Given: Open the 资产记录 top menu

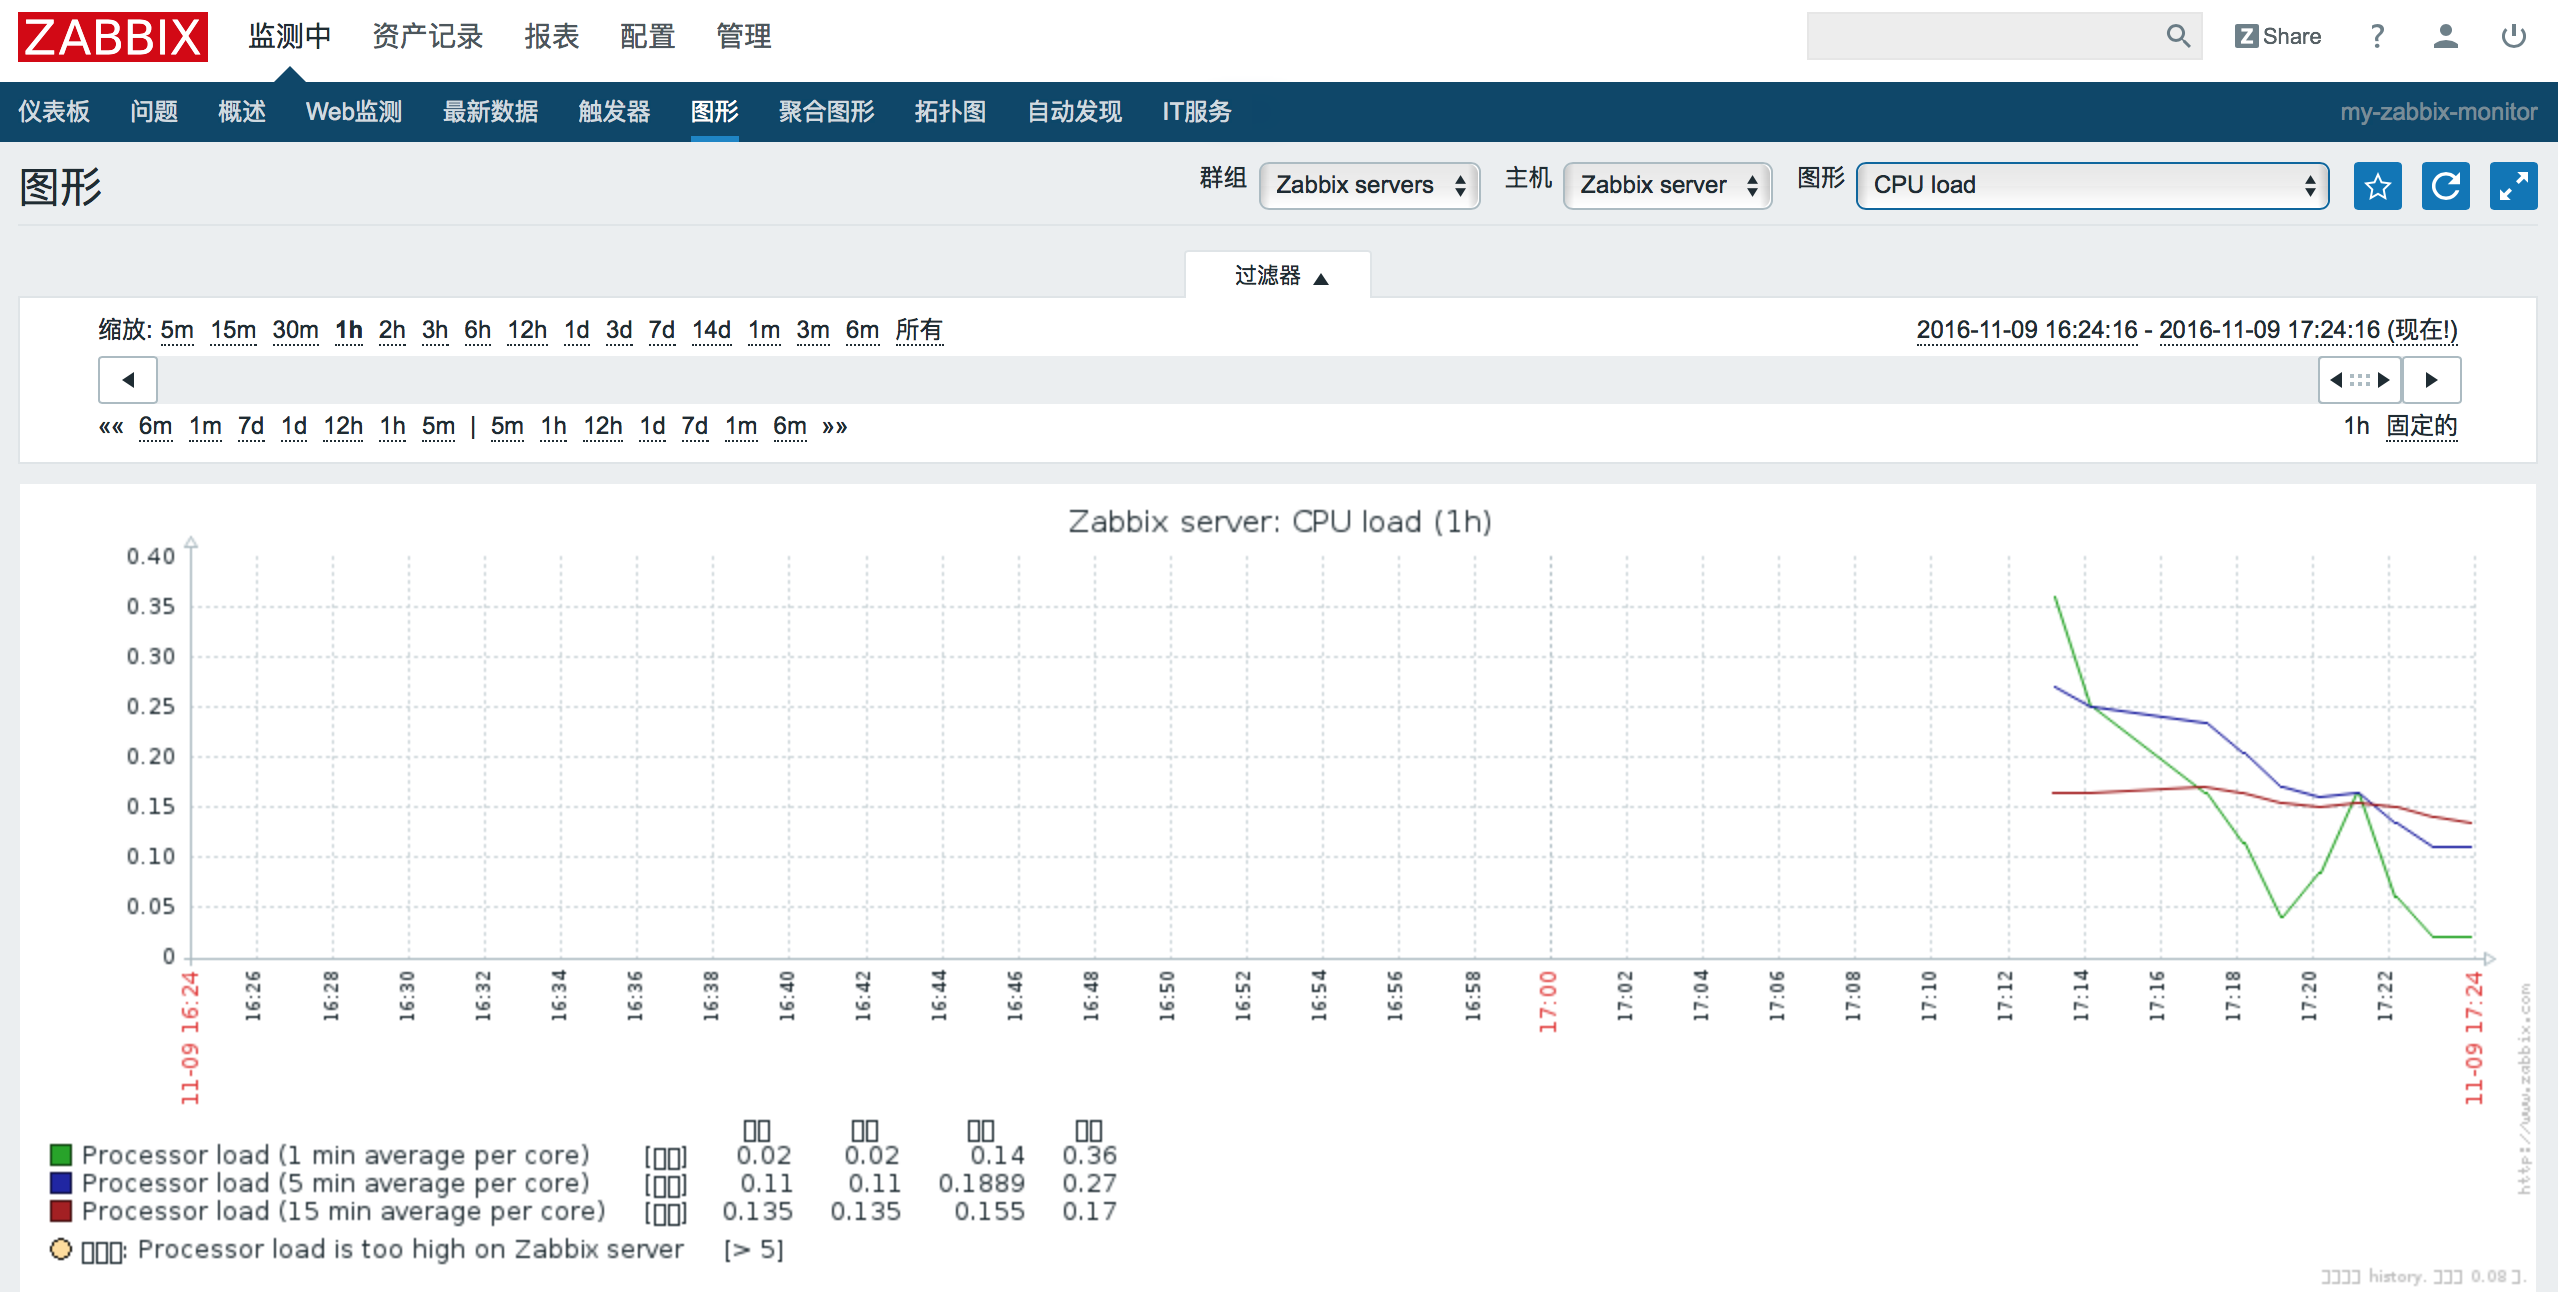Looking at the screenshot, I should point(428,37).
